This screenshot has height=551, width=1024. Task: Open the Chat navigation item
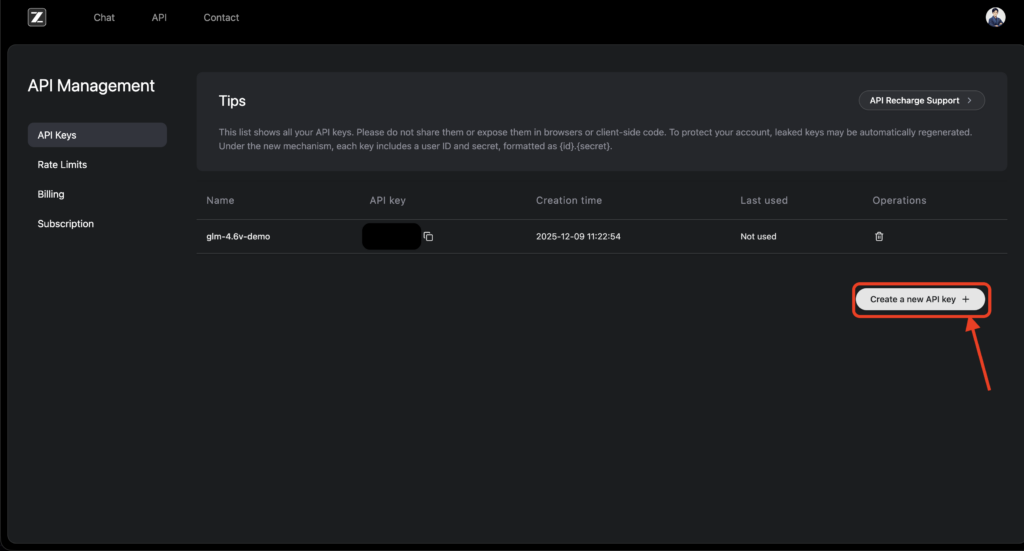pos(104,17)
